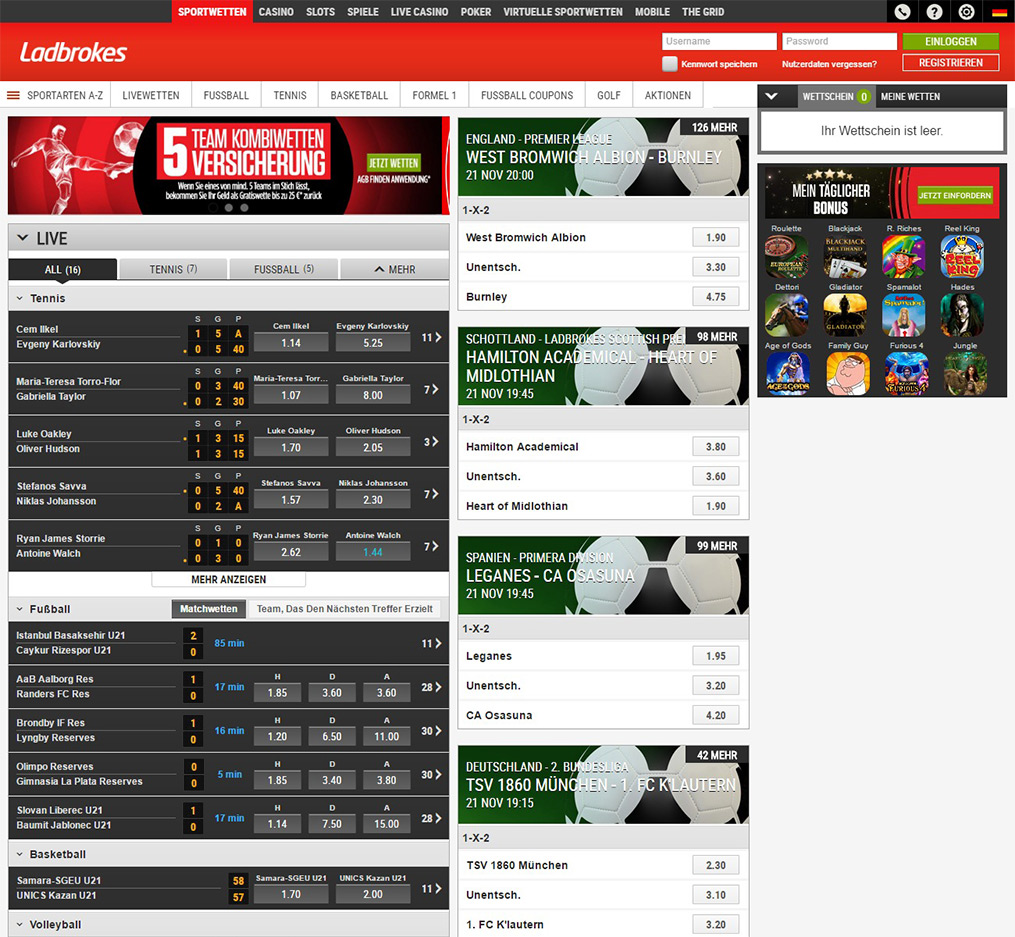Open the settings gear icon
This screenshot has width=1015, height=937.
[966, 12]
